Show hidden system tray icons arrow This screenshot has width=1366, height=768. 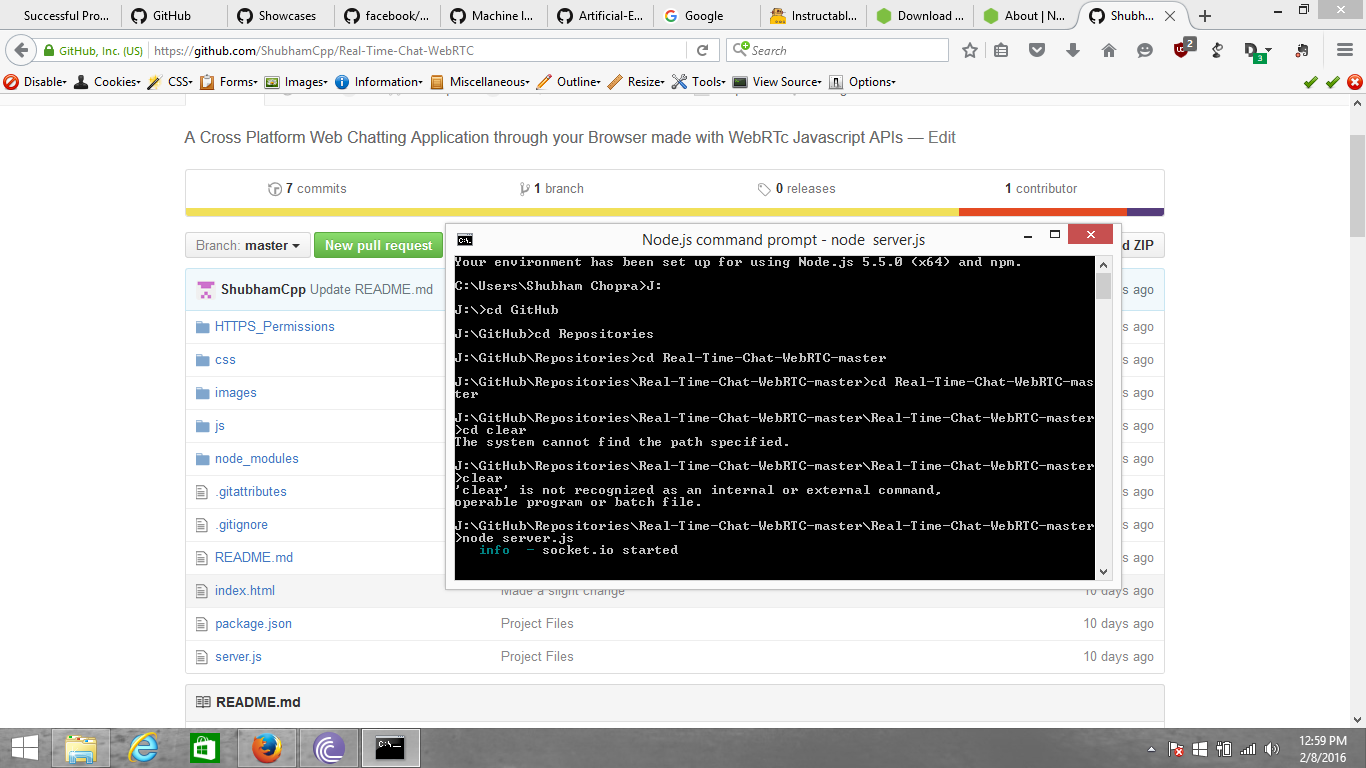point(1149,749)
